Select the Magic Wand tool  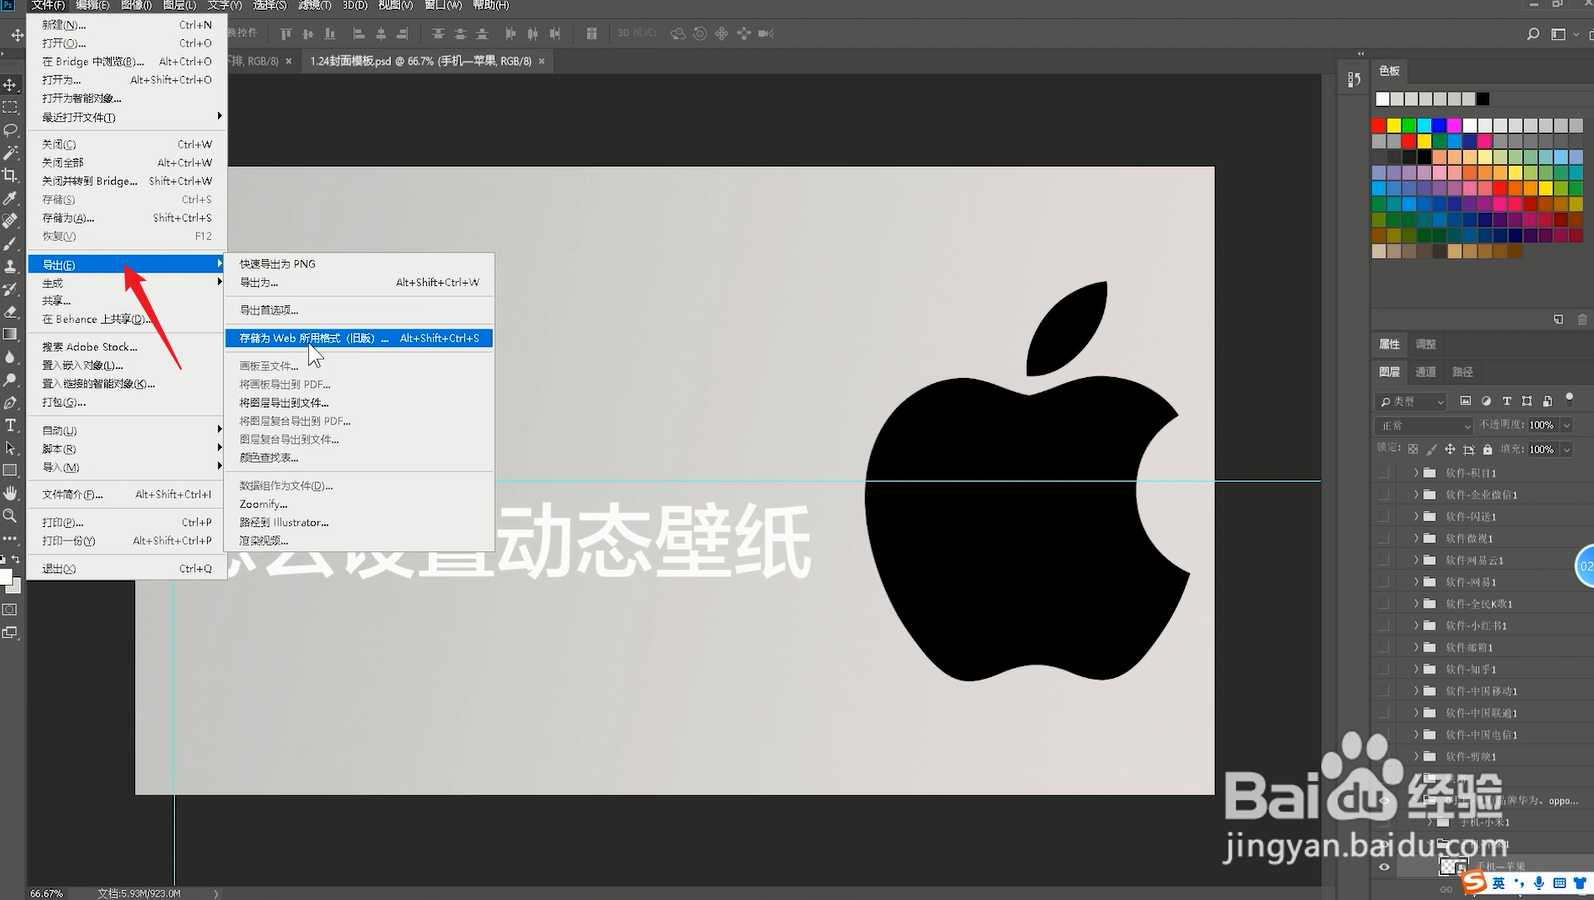point(10,153)
